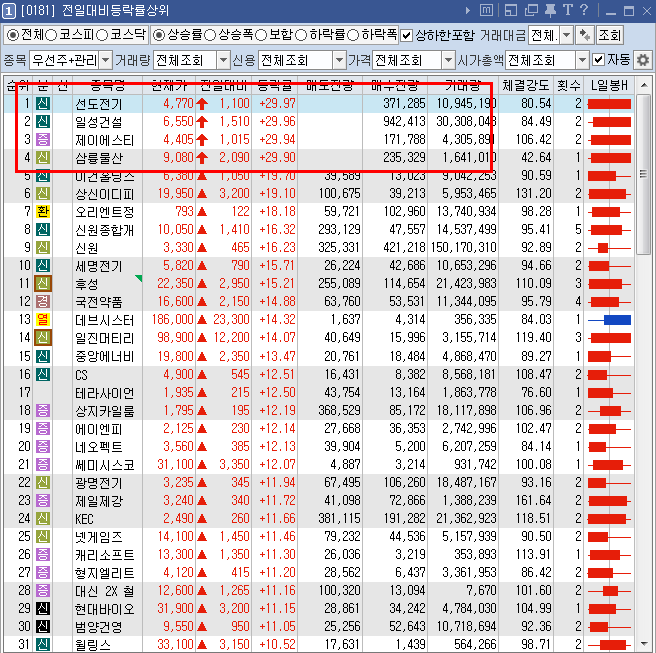This screenshot has width=656, height=653.
Task: Select the 하락률 radio button
Action: [301, 35]
